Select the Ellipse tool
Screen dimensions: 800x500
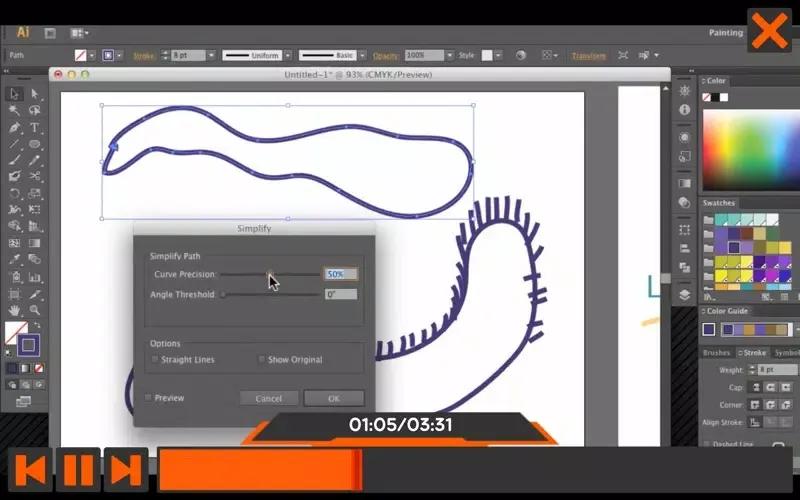coord(35,144)
